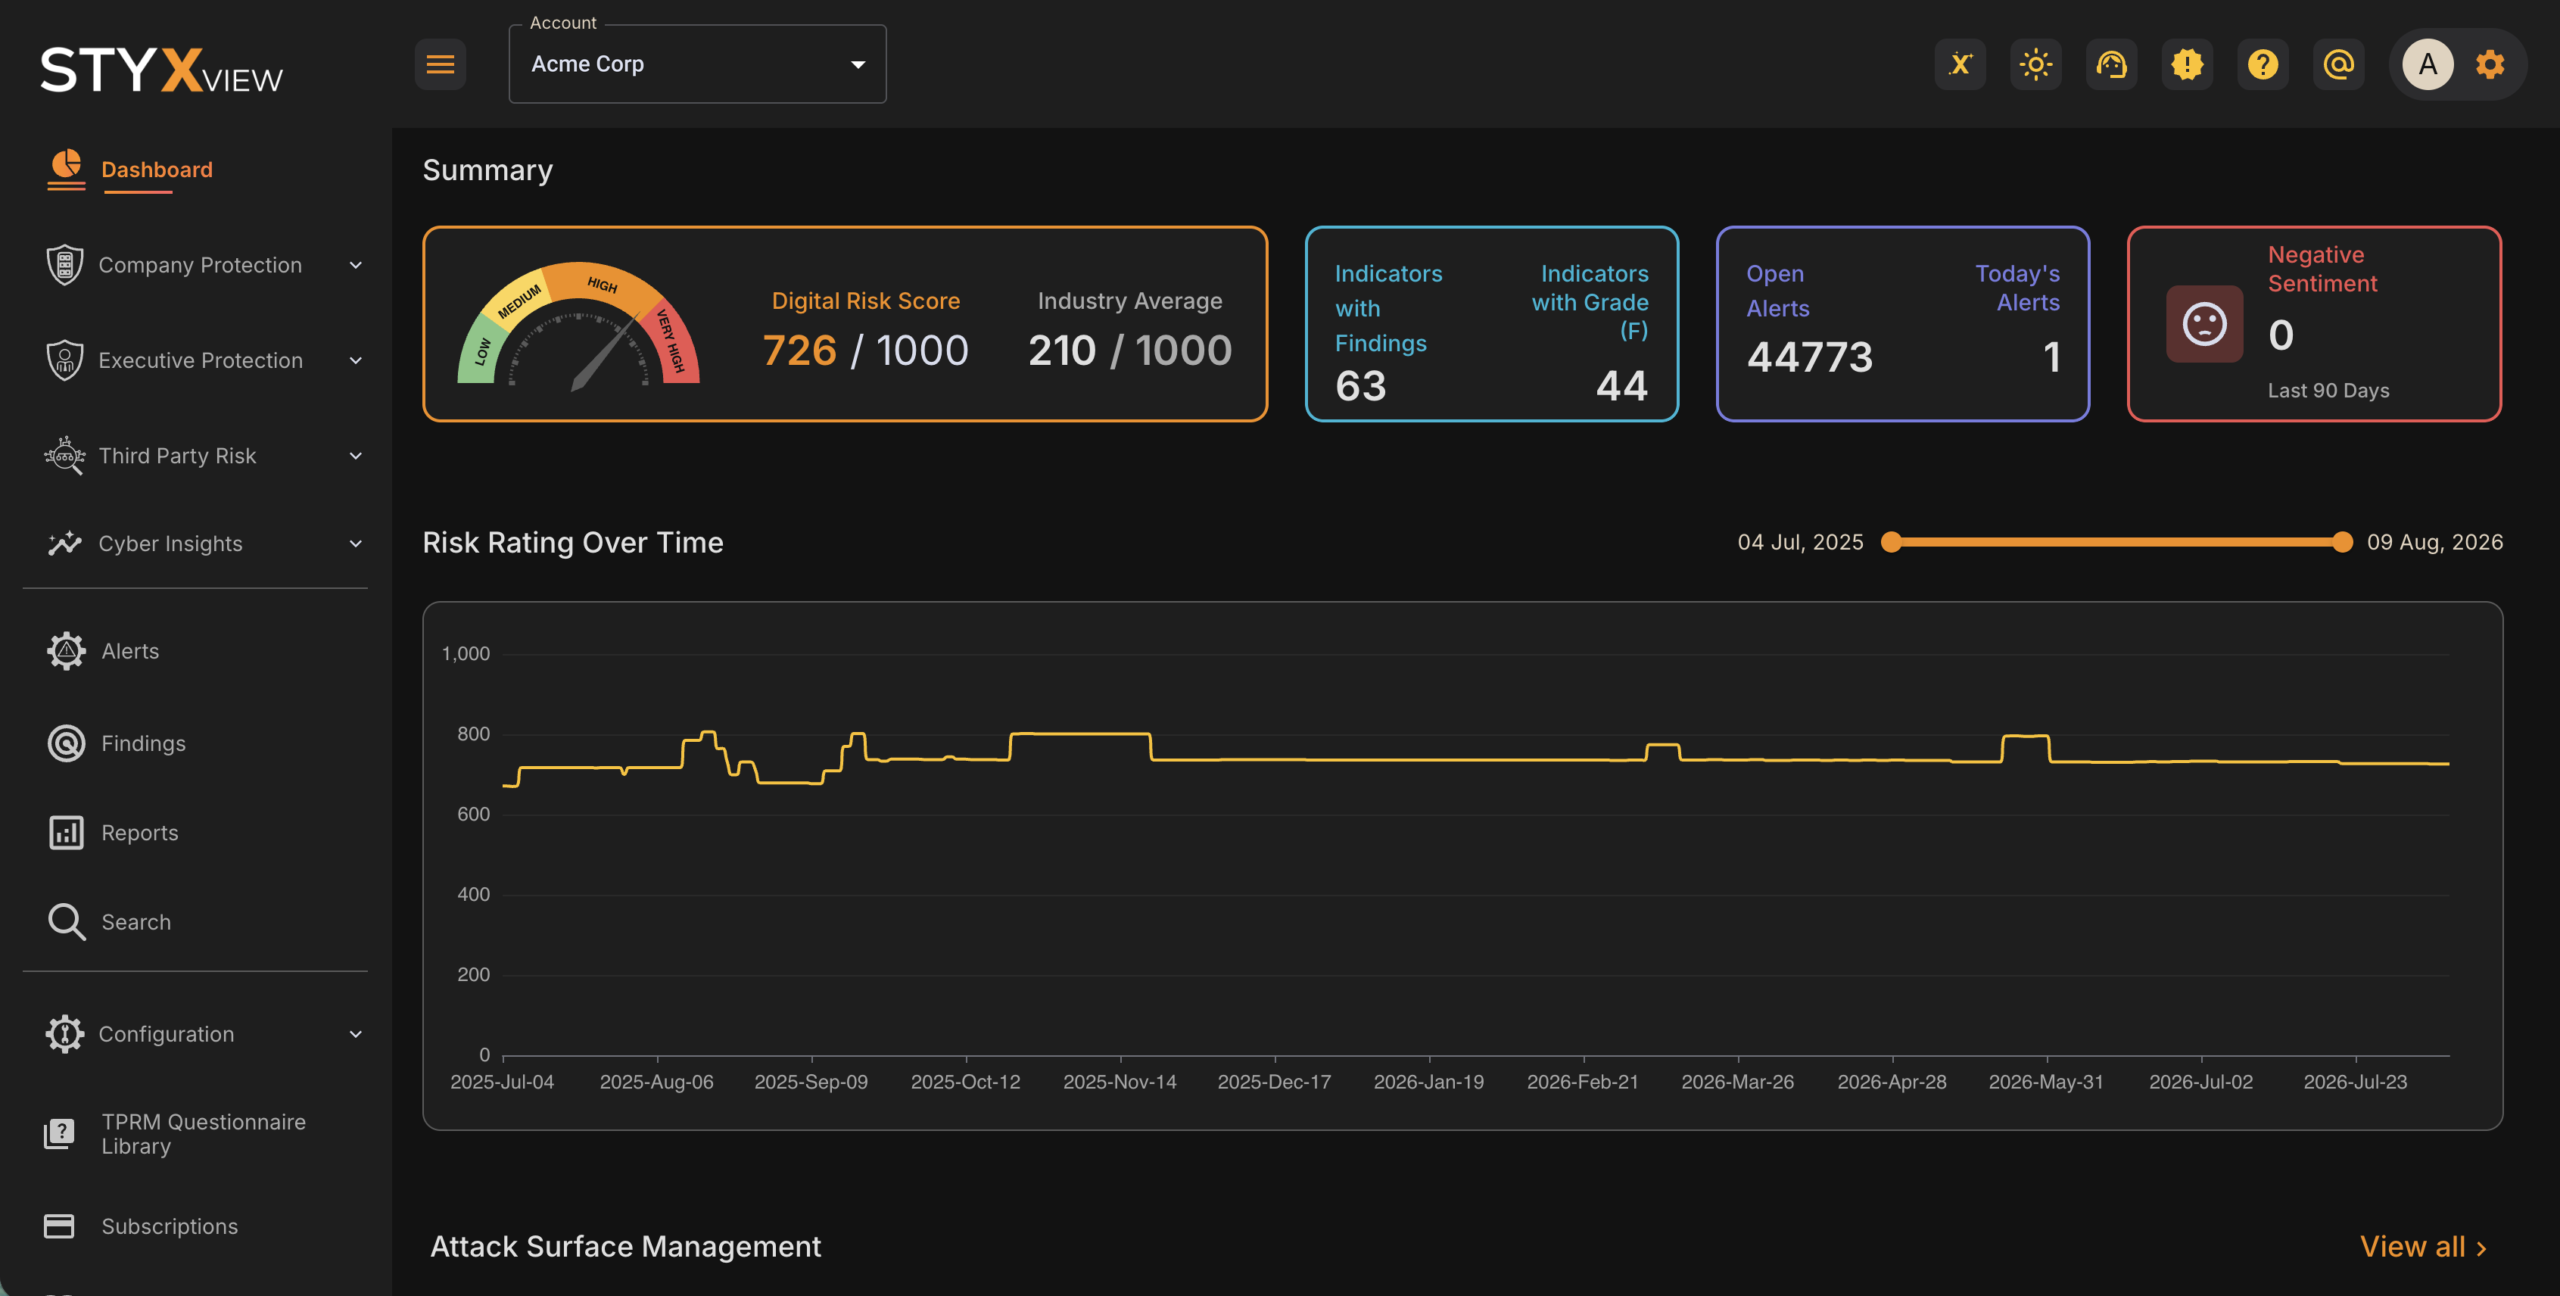This screenshot has width=2560, height=1296.
Task: Click the TPRM Questionnaire Library icon
Action: pyautogui.click(x=60, y=1134)
